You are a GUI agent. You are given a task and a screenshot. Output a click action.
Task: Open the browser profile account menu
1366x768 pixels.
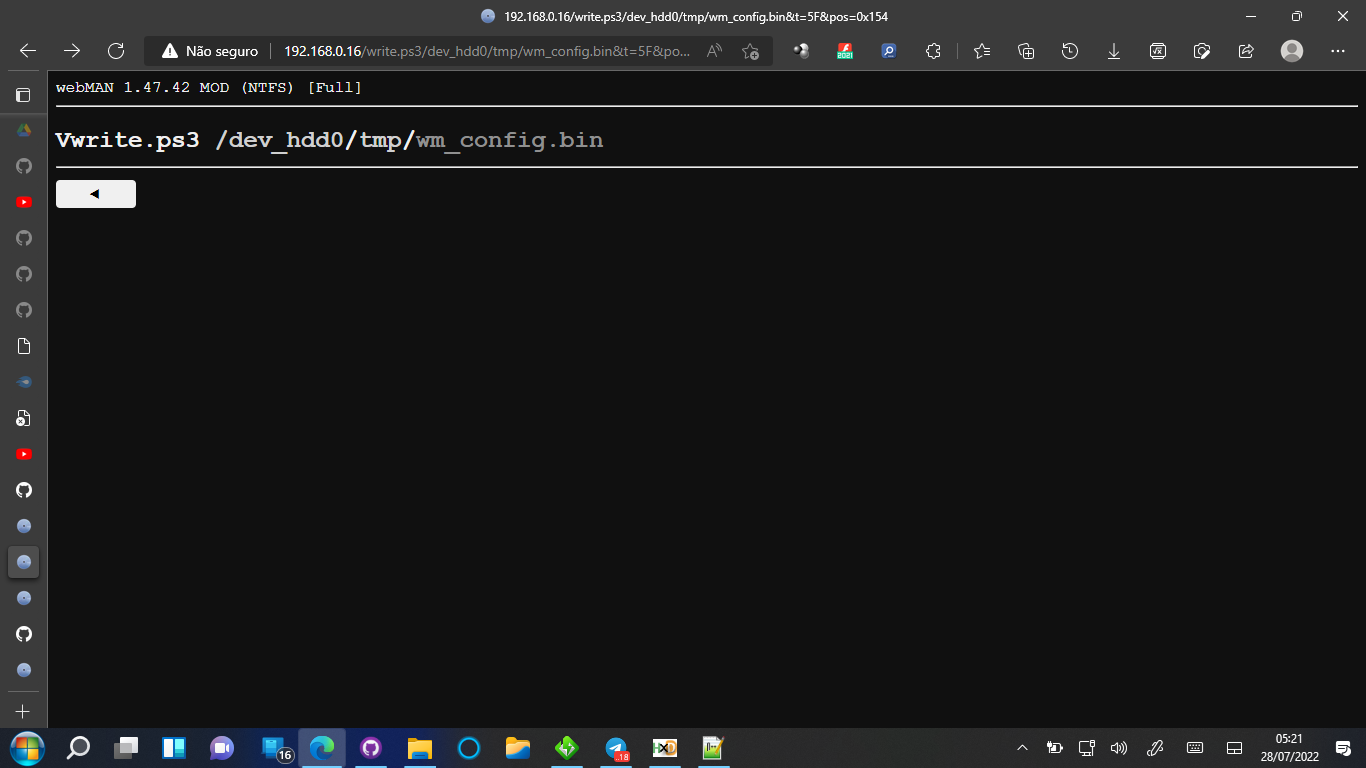1291,50
